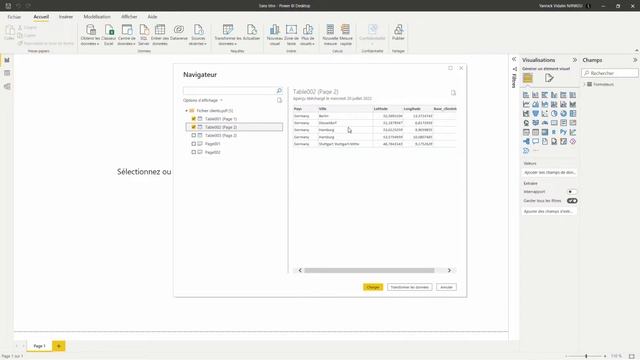Click Obtenir les données ribbon icon

tap(91, 30)
